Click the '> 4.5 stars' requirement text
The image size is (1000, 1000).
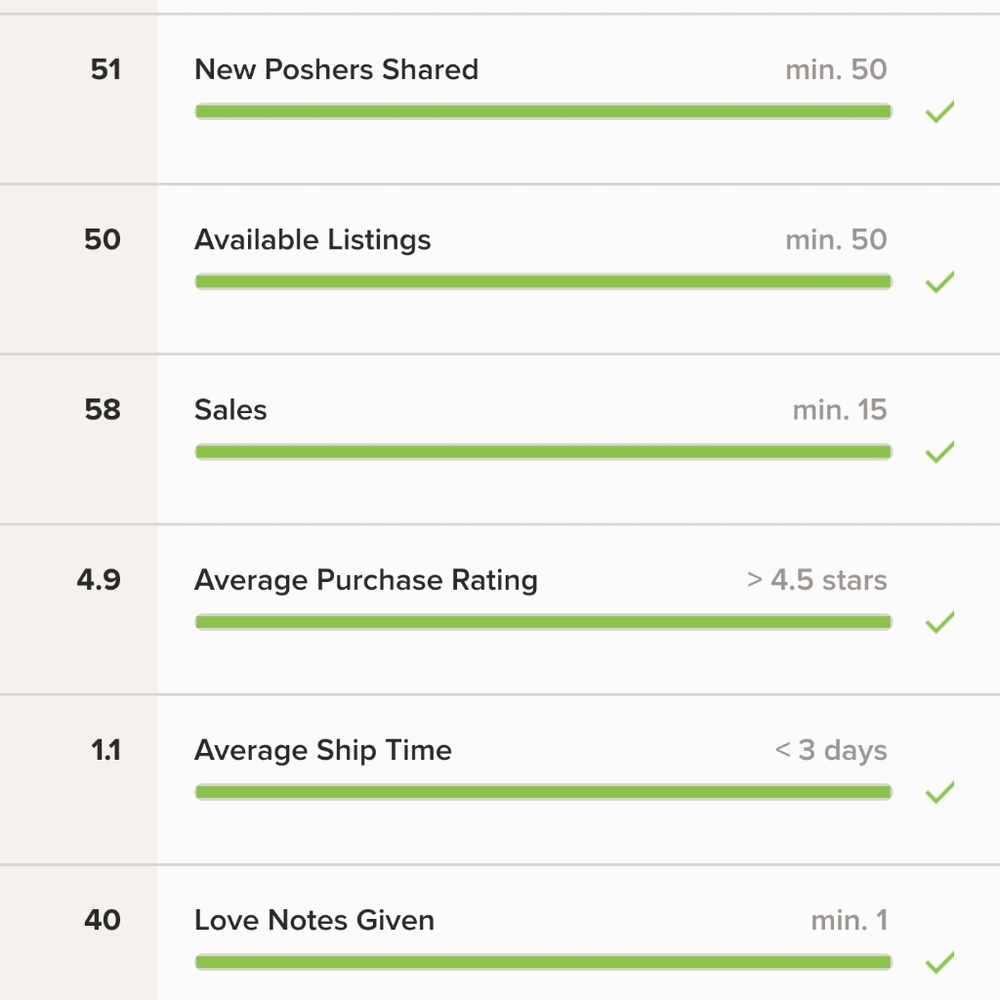pos(817,580)
